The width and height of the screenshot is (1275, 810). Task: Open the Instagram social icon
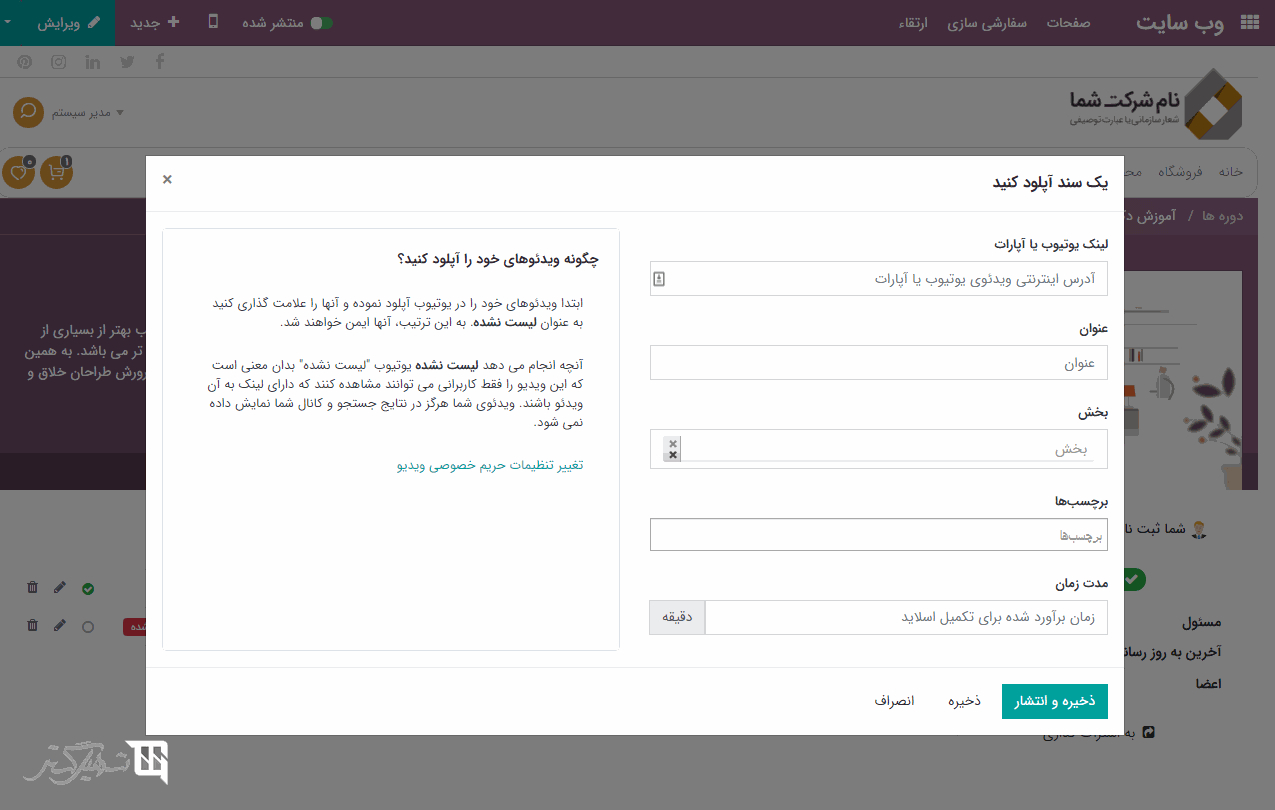pyautogui.click(x=59, y=62)
